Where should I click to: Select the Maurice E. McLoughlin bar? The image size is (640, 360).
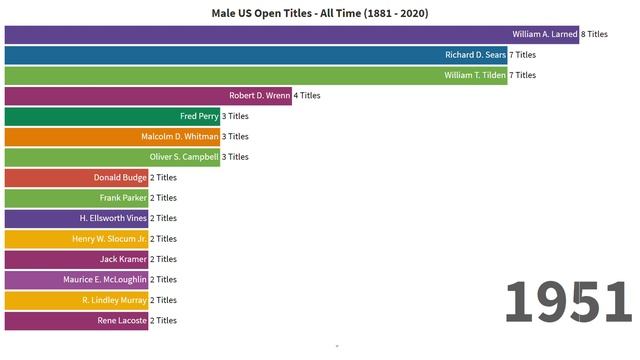point(76,280)
